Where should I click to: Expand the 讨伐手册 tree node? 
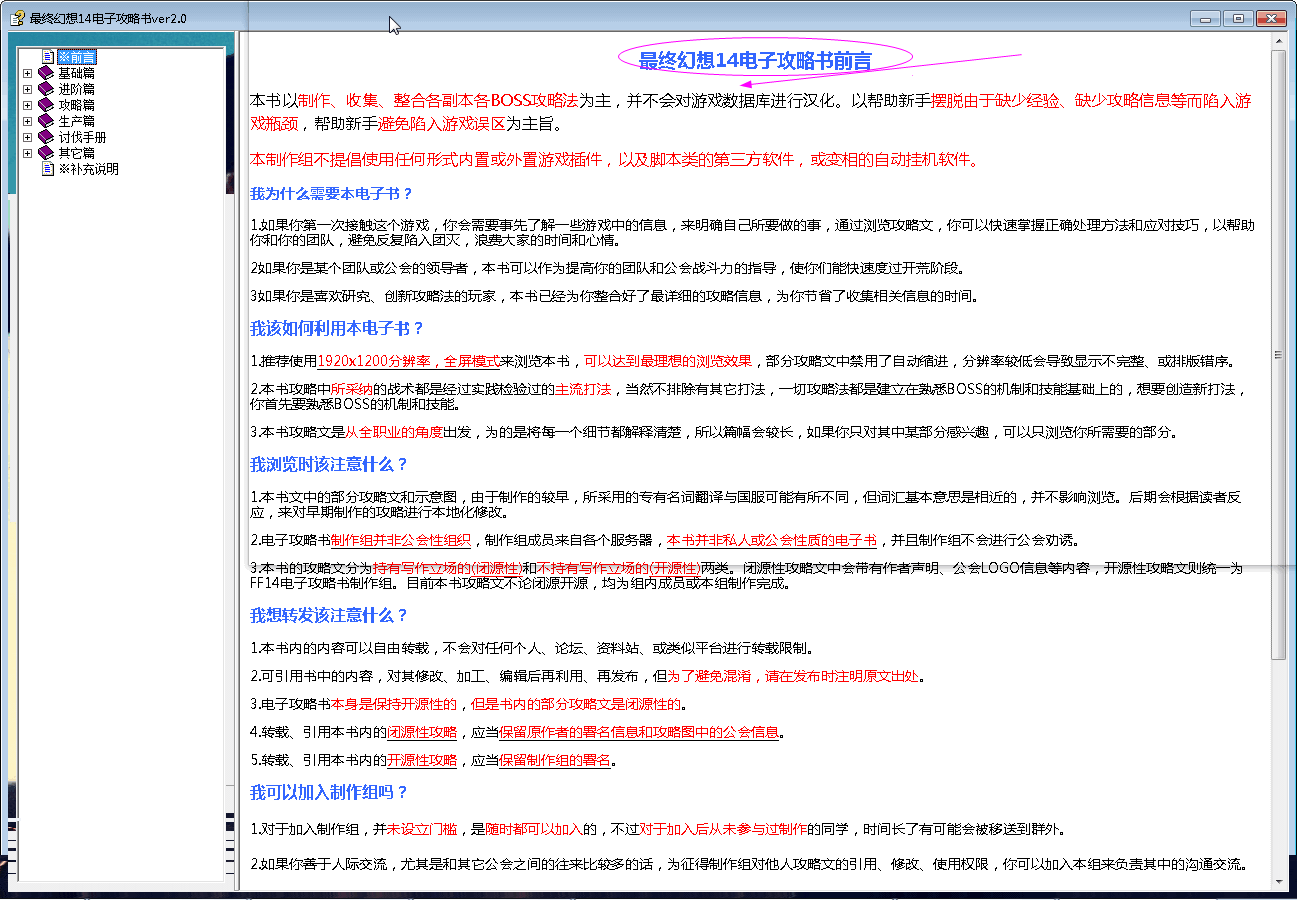tap(28, 137)
